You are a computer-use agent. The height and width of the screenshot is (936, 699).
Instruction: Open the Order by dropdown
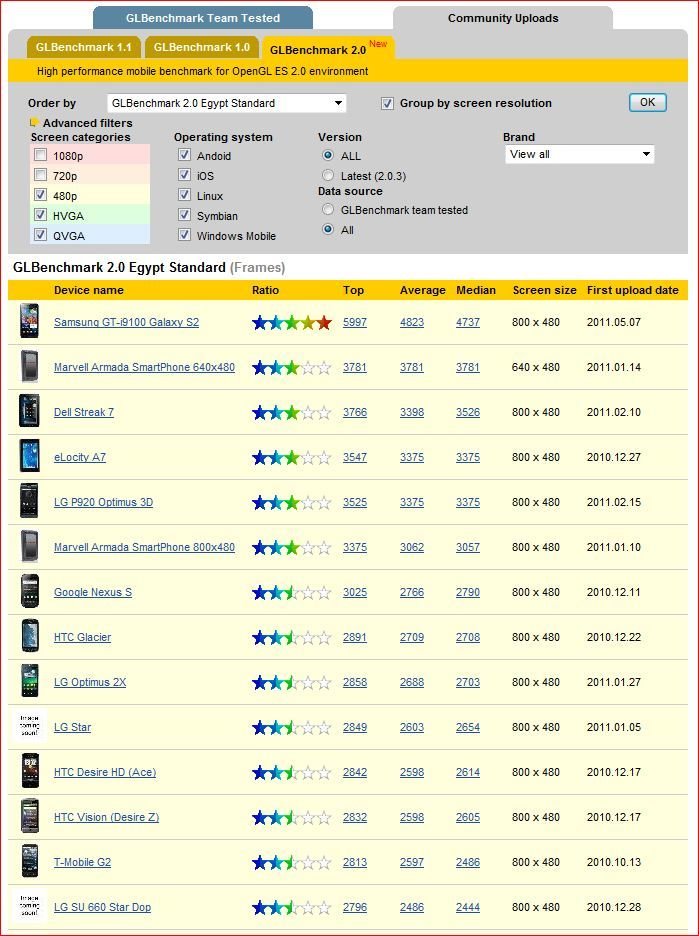tap(227, 103)
